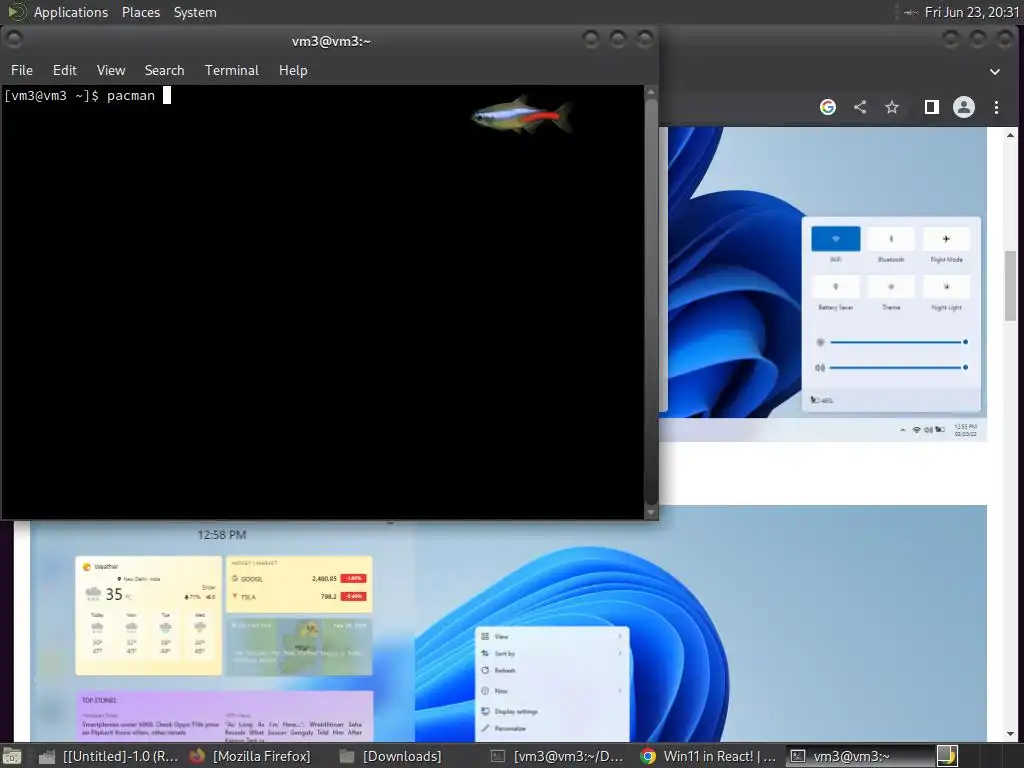Screen dimensions: 1024x768
Task: Click the workspace switcher on the bottom panel
Action: tap(947, 756)
